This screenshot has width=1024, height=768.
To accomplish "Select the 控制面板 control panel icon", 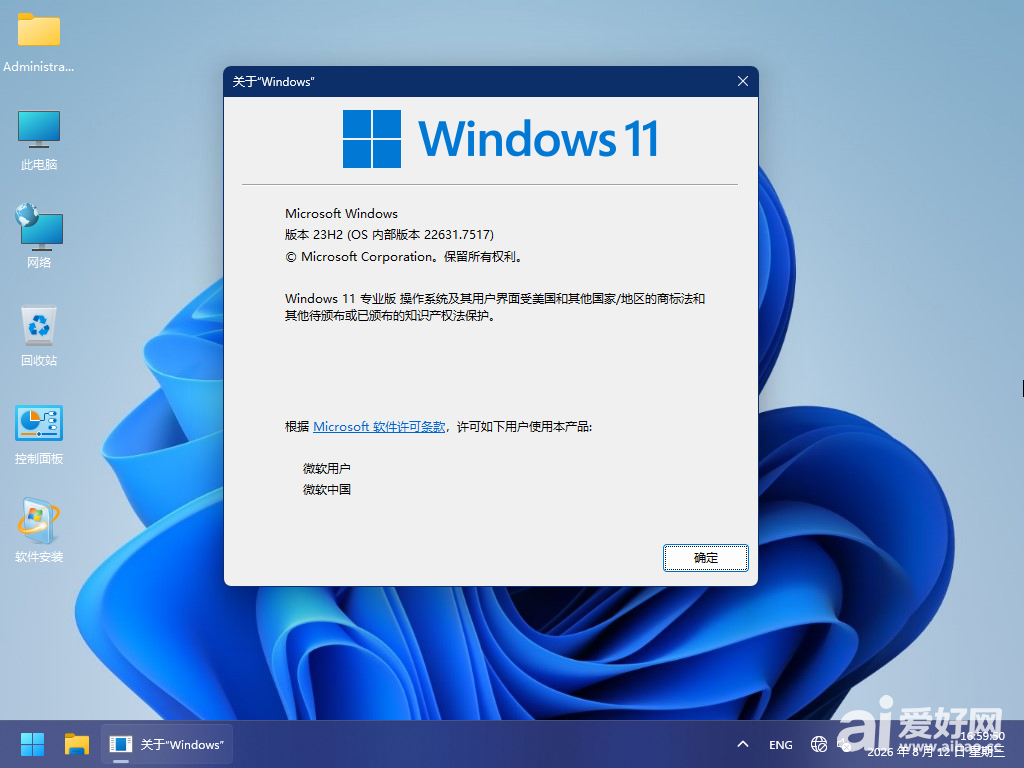I will (x=39, y=435).
